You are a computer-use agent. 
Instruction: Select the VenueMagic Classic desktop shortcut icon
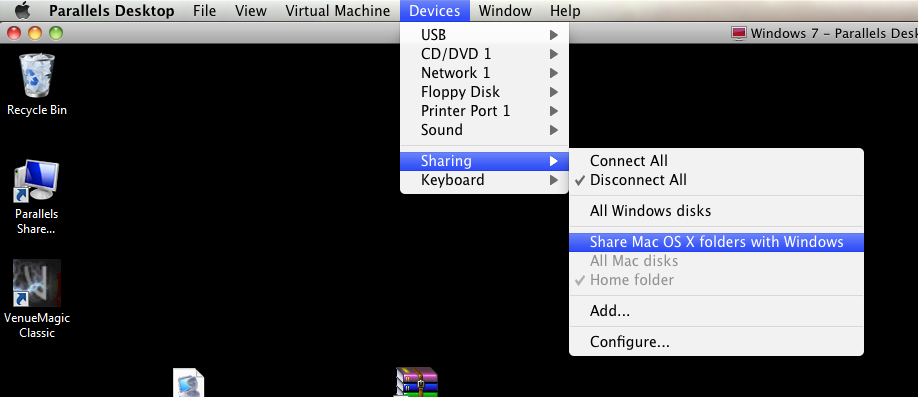pos(36,283)
